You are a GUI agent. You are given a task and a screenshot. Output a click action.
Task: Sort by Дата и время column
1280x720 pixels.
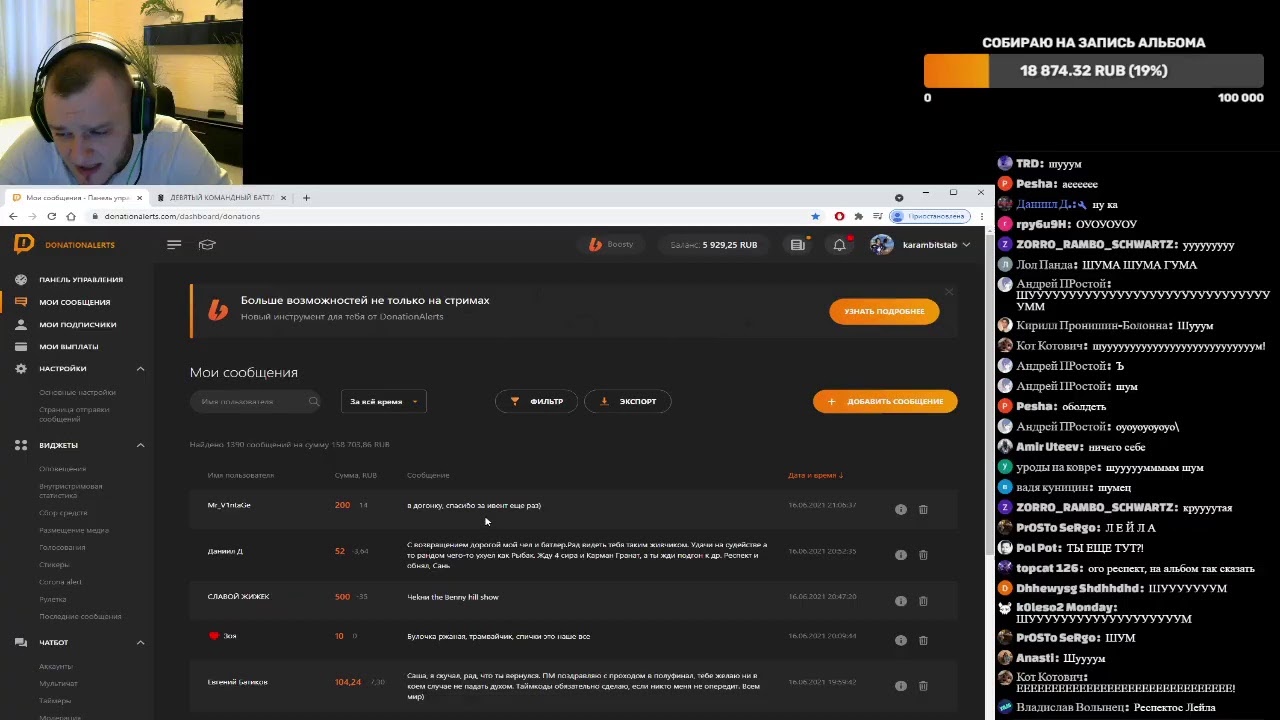click(815, 475)
